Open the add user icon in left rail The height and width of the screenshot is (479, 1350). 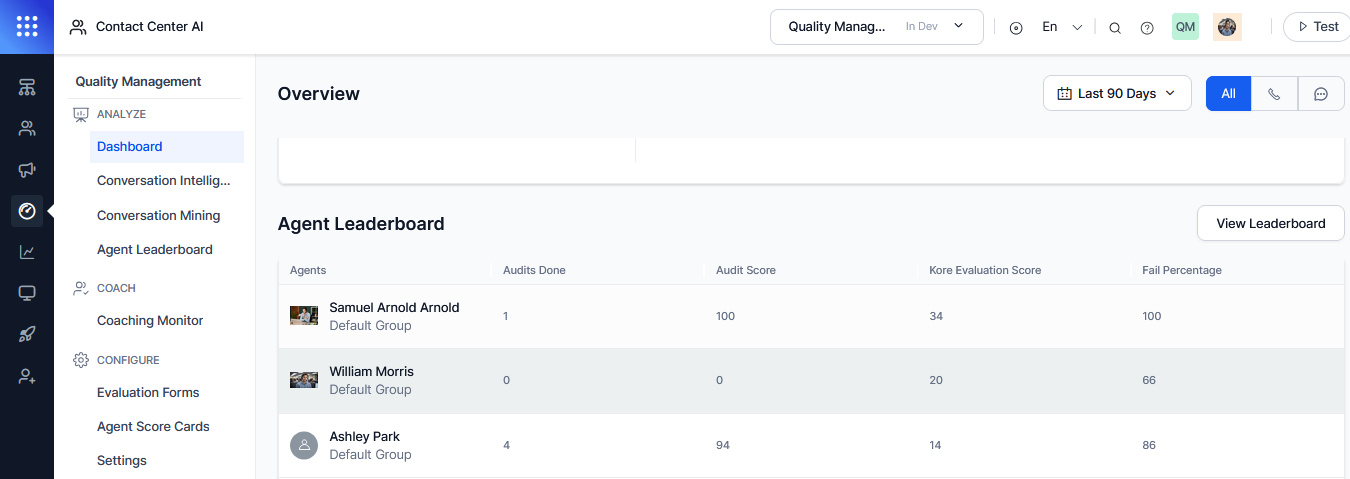click(x=27, y=376)
